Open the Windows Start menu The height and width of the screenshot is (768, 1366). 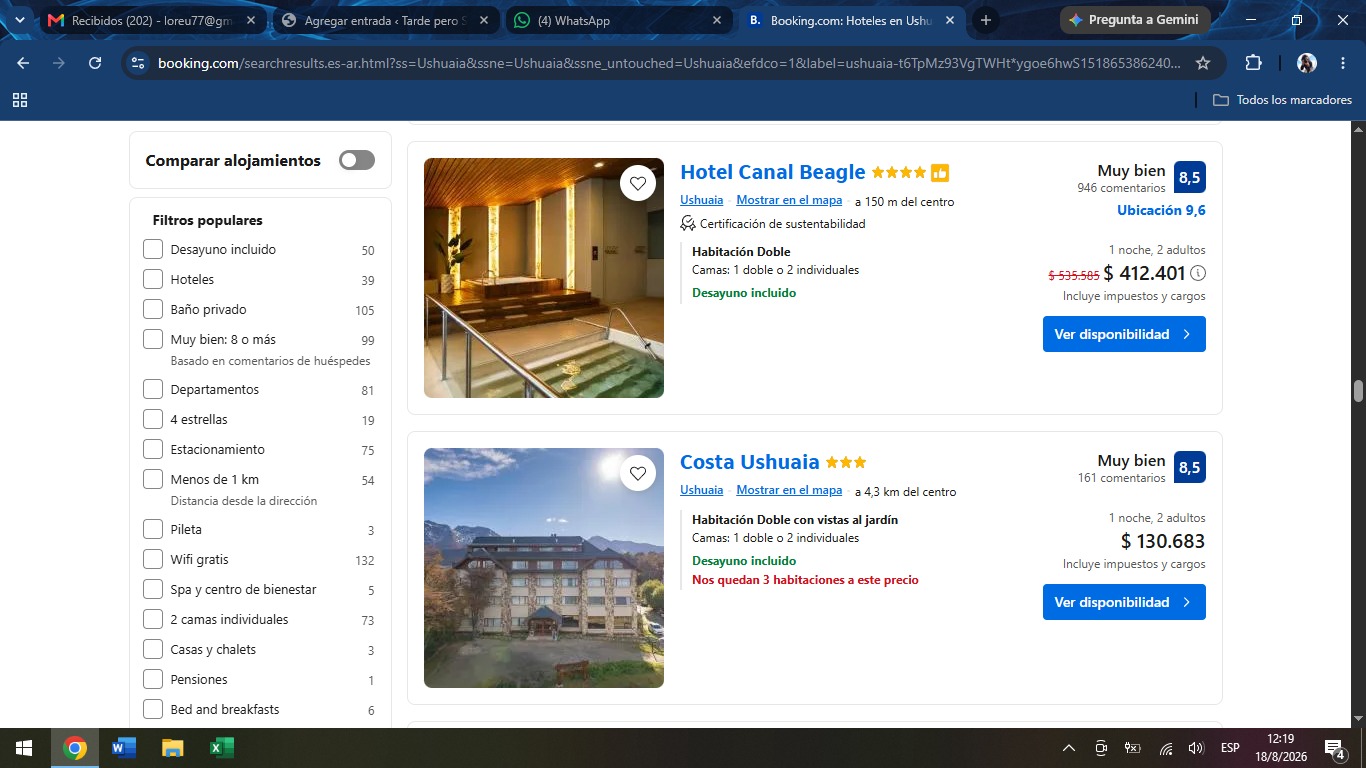(23, 748)
